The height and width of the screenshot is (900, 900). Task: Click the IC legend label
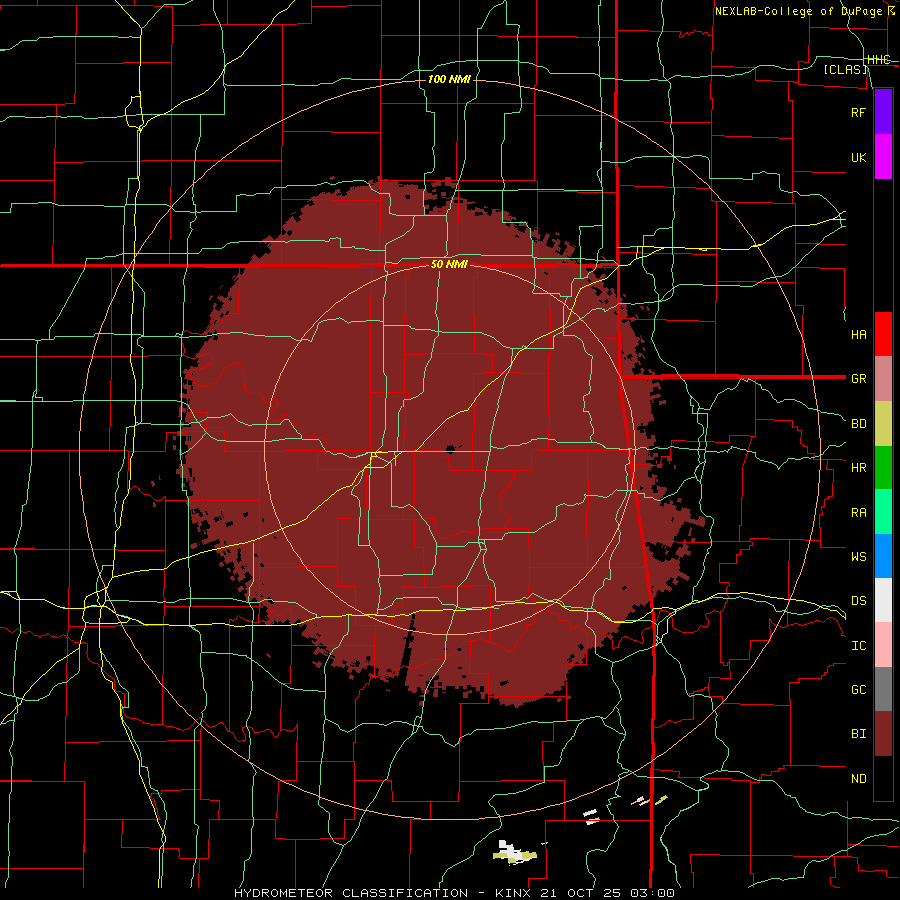coord(858,646)
